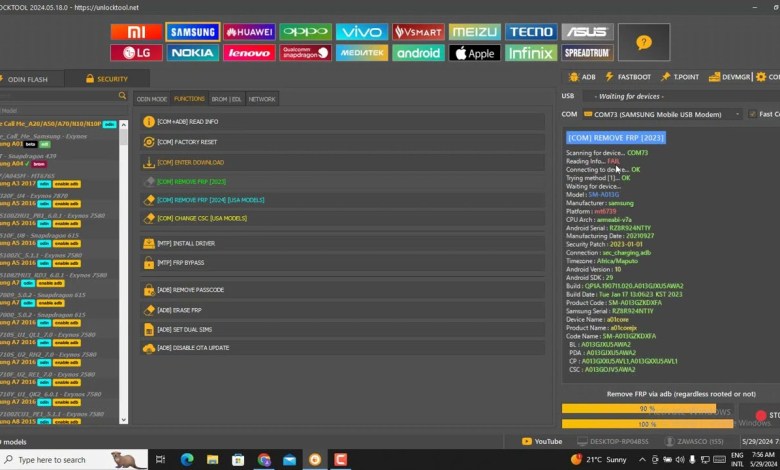Choose the Spreadtrum brand logo
The width and height of the screenshot is (780, 470).
pos(587,53)
